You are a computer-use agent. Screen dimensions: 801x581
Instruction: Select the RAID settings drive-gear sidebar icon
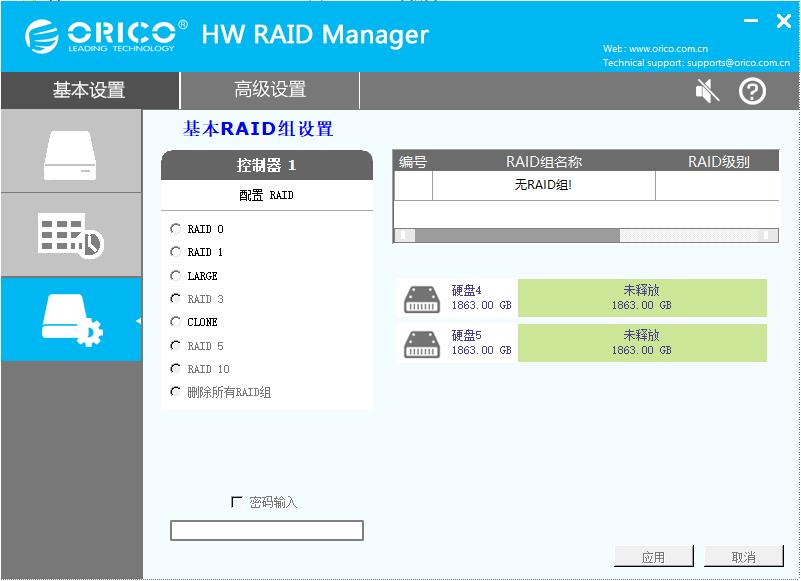click(72, 319)
